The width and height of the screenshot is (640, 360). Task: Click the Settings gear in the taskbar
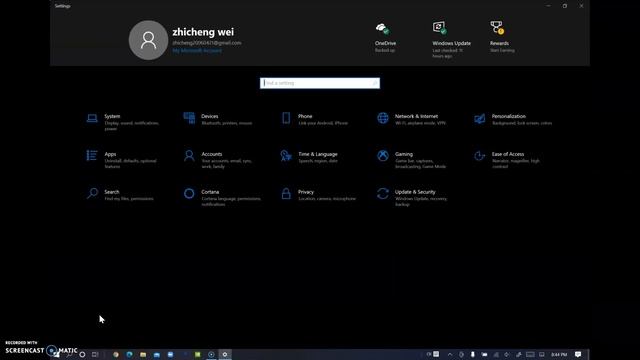[224, 354]
